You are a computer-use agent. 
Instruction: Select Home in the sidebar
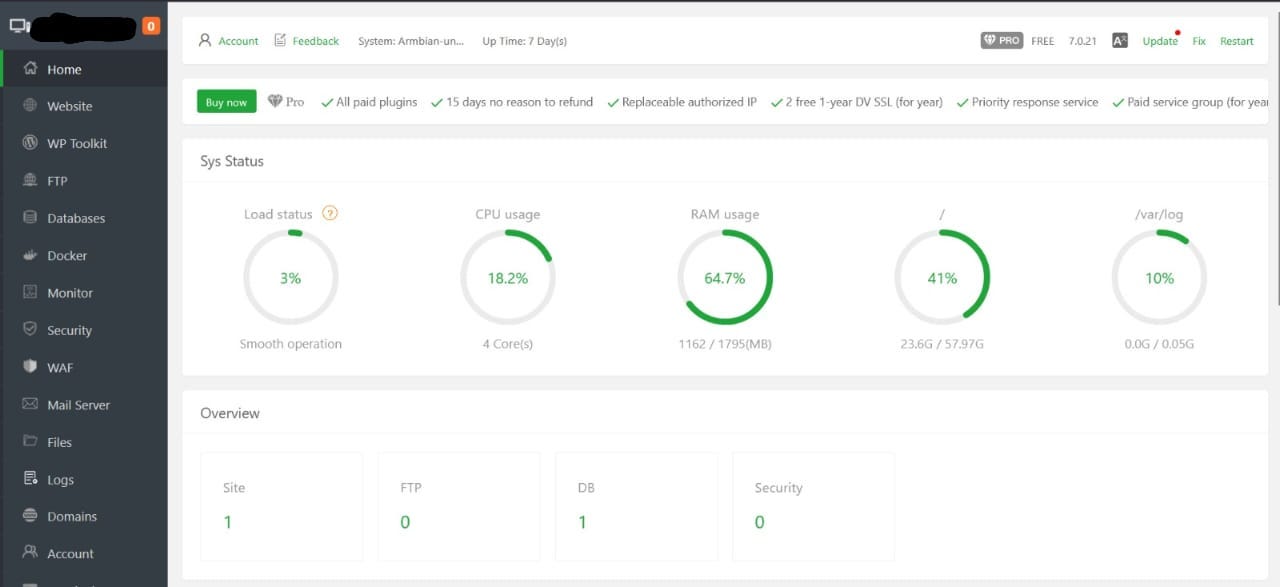point(62,69)
